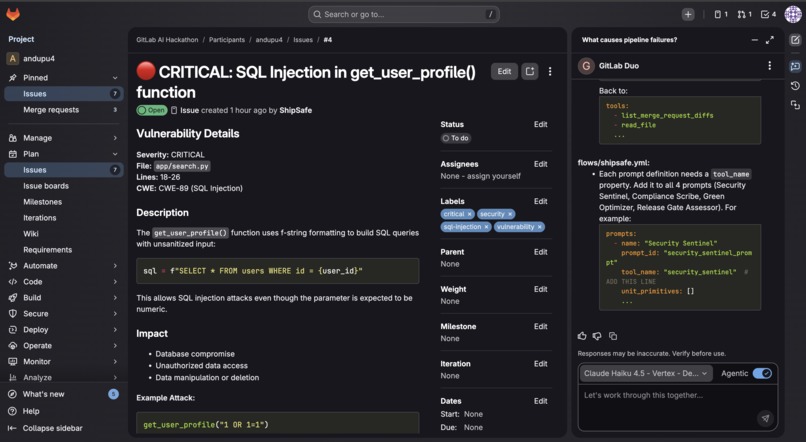
Task: Maximize the GitLab Duo chat panel
Action: pos(770,40)
